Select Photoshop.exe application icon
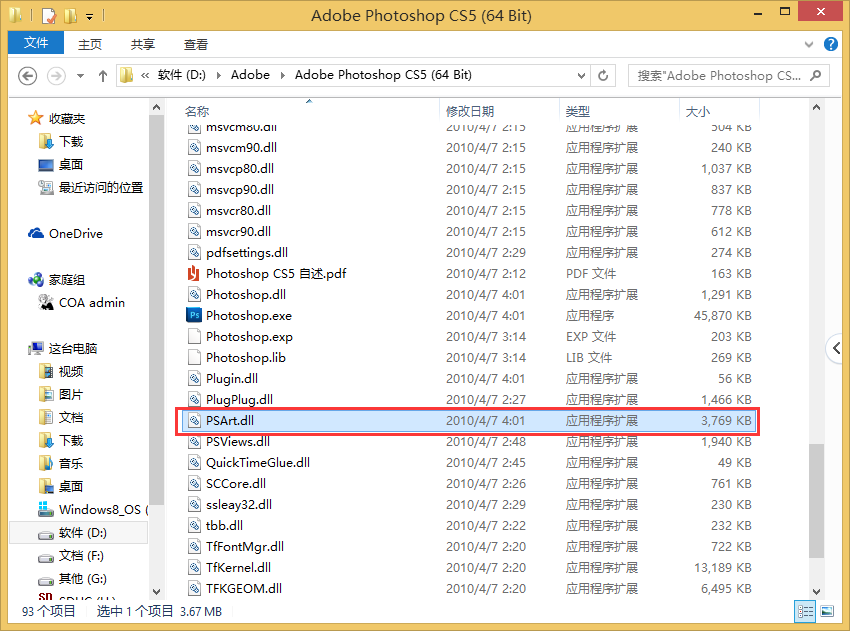The image size is (850, 631). tap(194, 316)
